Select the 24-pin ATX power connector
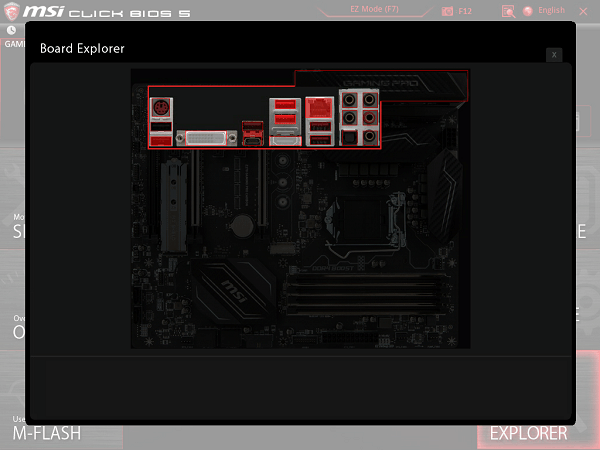The height and width of the screenshot is (450, 600). pos(350,339)
